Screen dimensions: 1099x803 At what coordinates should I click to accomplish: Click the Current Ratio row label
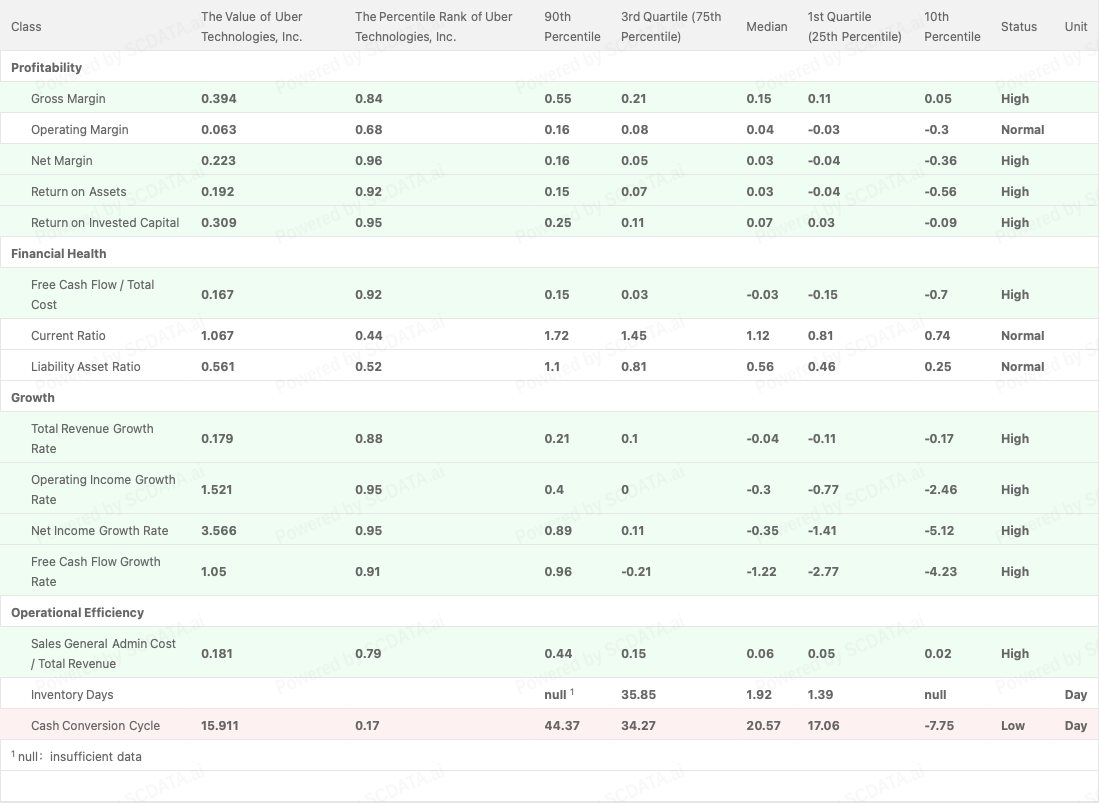coord(68,336)
